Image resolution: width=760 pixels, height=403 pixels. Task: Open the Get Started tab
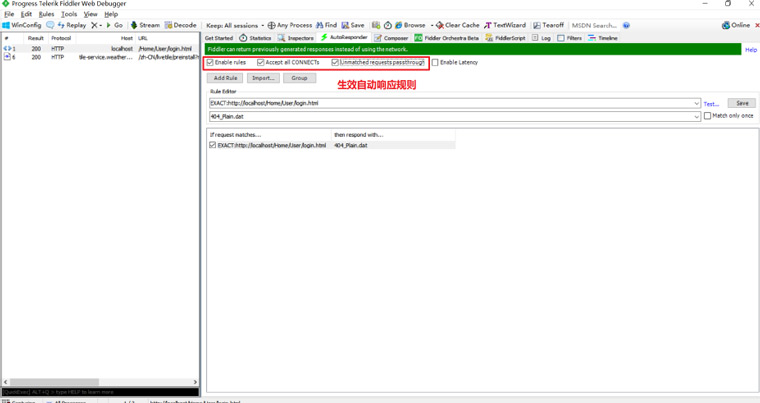(x=219, y=38)
